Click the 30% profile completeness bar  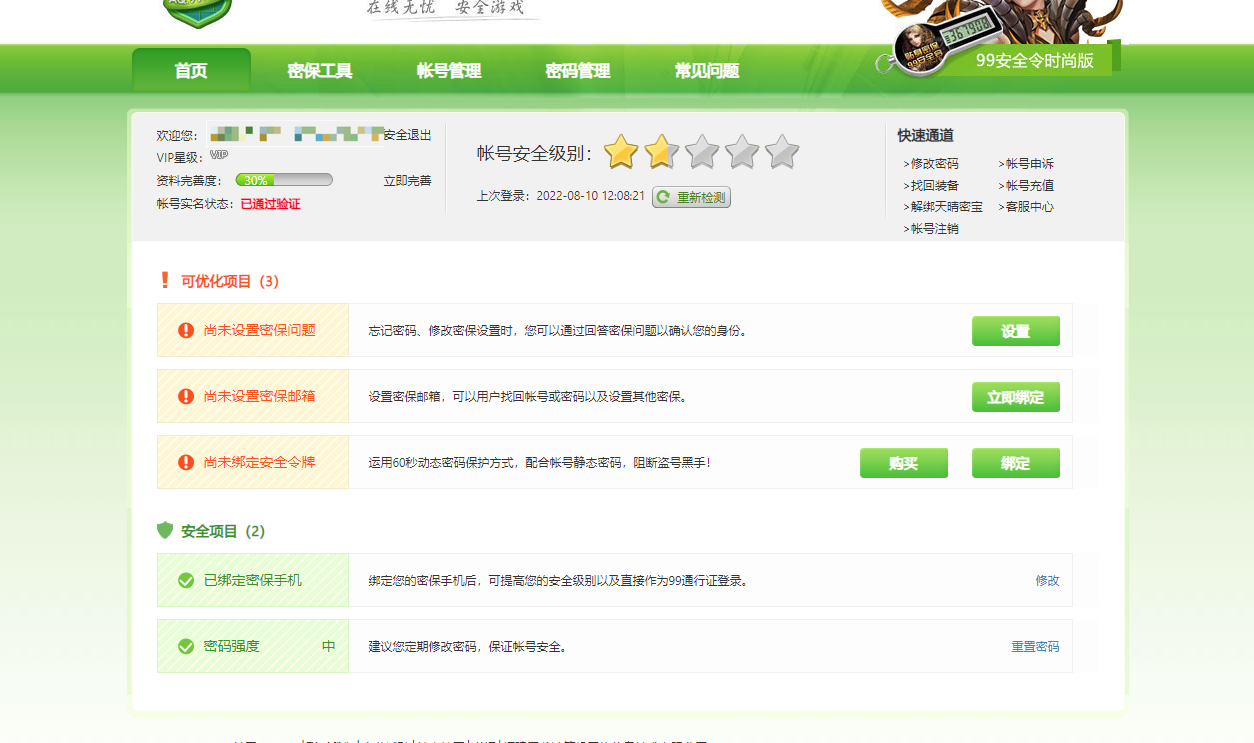point(284,180)
